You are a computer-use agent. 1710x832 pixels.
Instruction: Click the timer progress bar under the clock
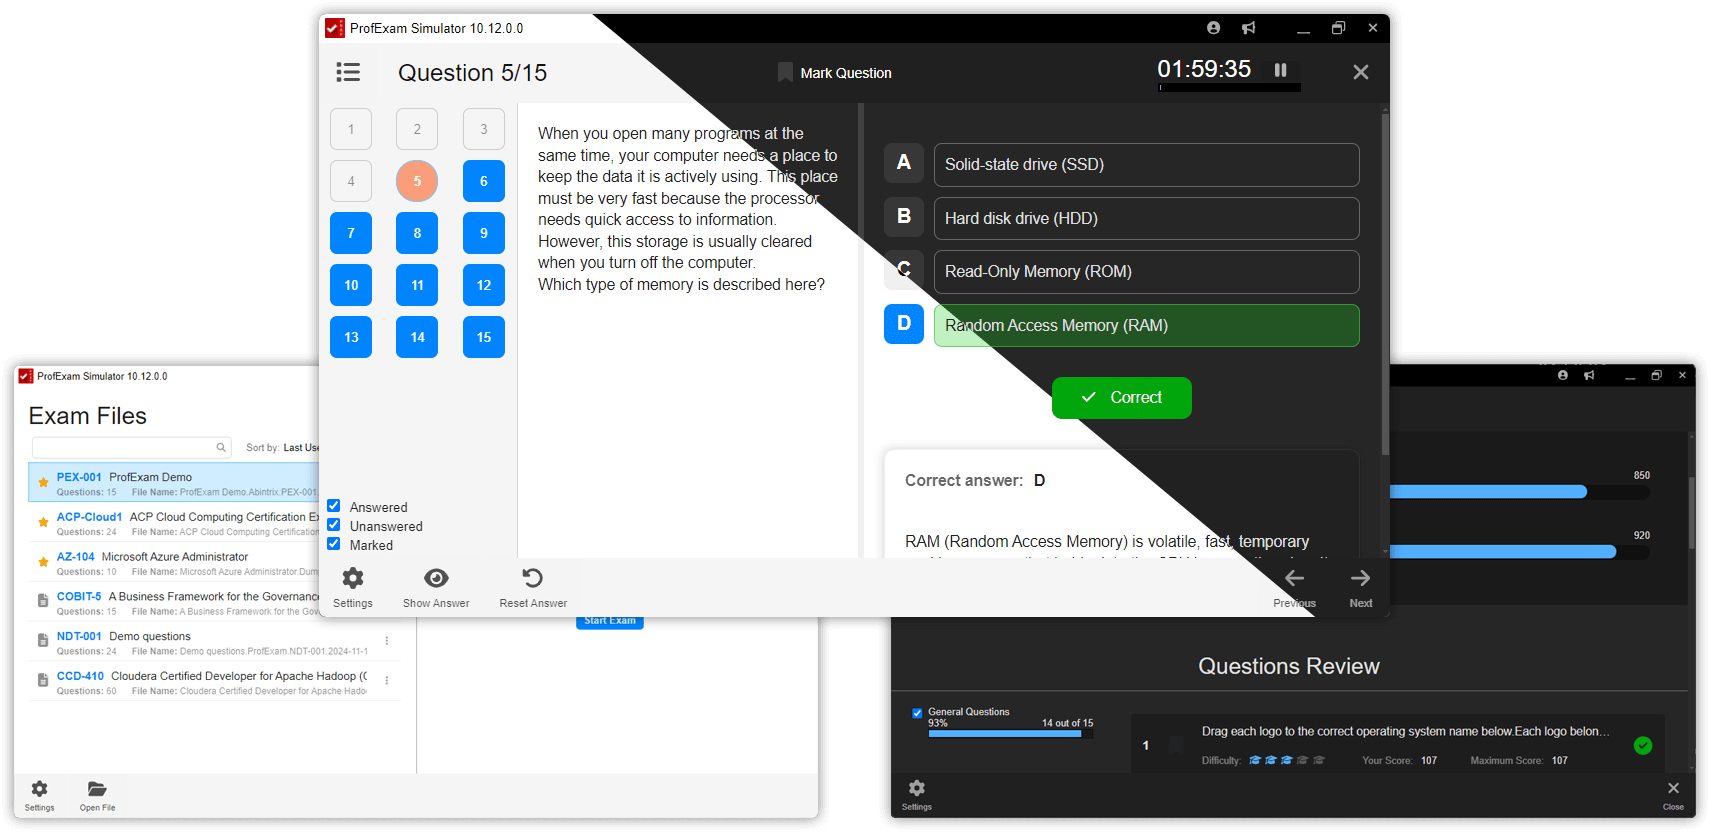tap(1230, 88)
